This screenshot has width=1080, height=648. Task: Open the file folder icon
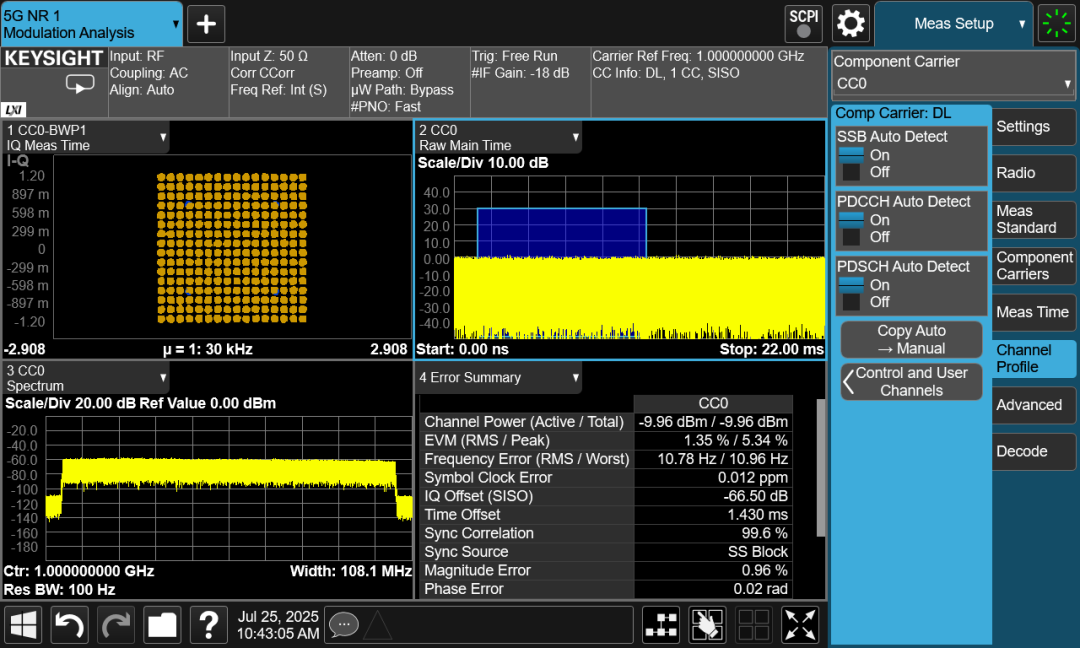(162, 626)
